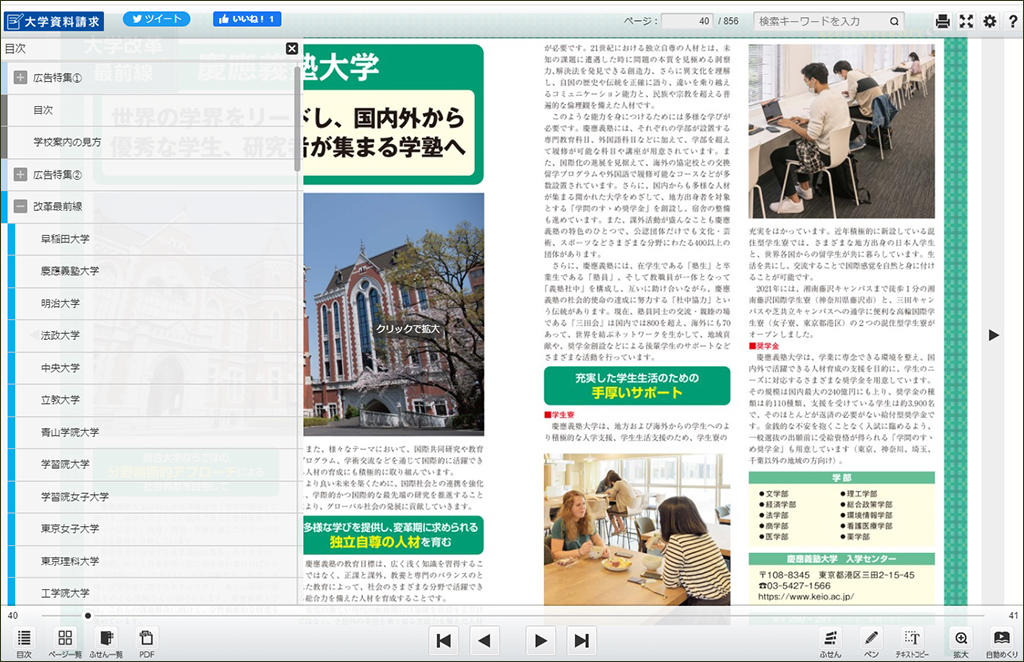Activate the テキストコピー text copy tool
Screen dimensions: 1024x662
(x=912, y=641)
